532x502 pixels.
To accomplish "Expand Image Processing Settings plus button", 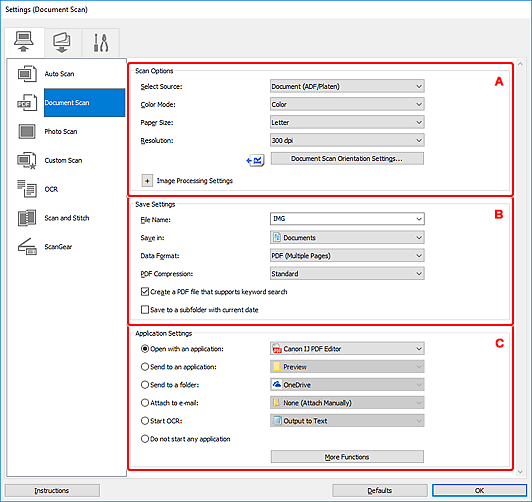I will coord(147,181).
